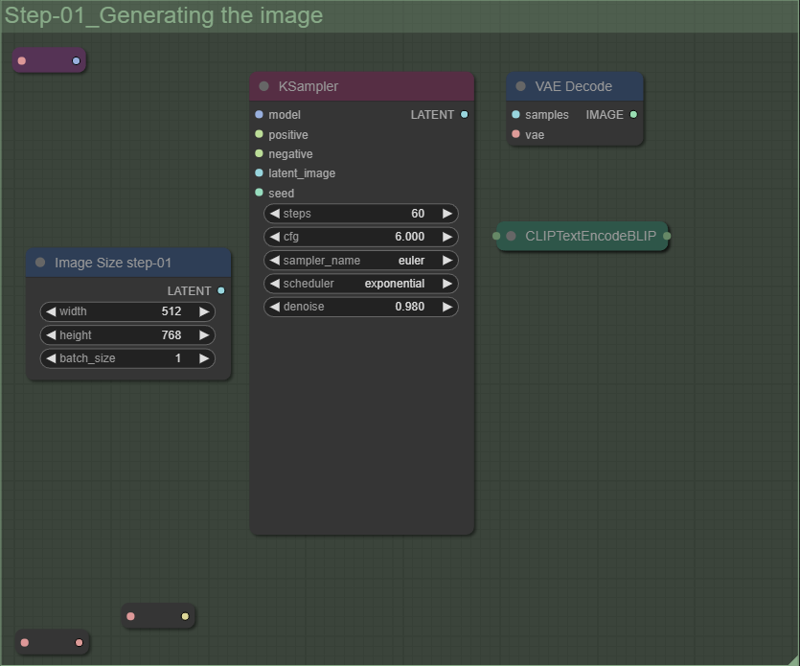Click pink input dot of reroute with yellow output
Image resolution: width=800 pixels, height=666 pixels.
131,616
